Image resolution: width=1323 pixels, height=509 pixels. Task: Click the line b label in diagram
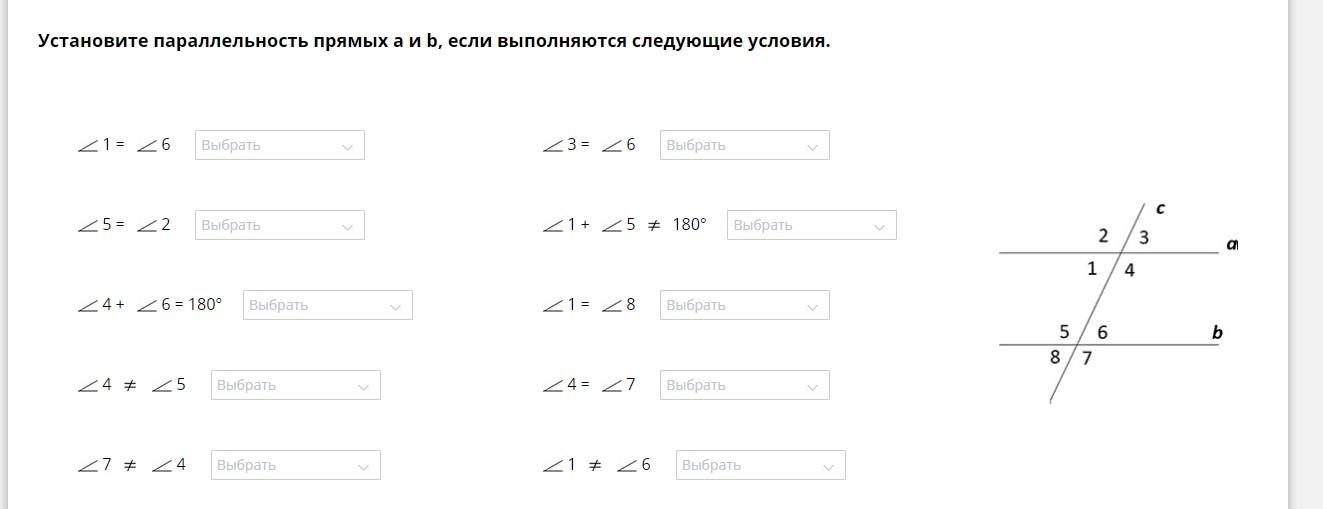click(1217, 333)
